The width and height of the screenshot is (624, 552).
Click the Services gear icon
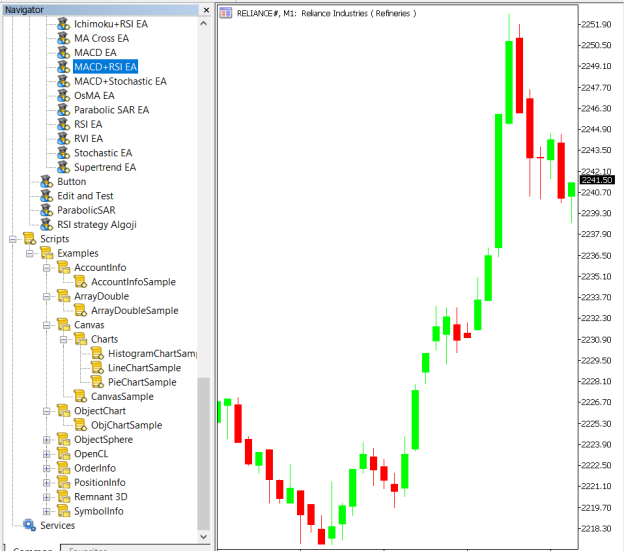[29, 525]
